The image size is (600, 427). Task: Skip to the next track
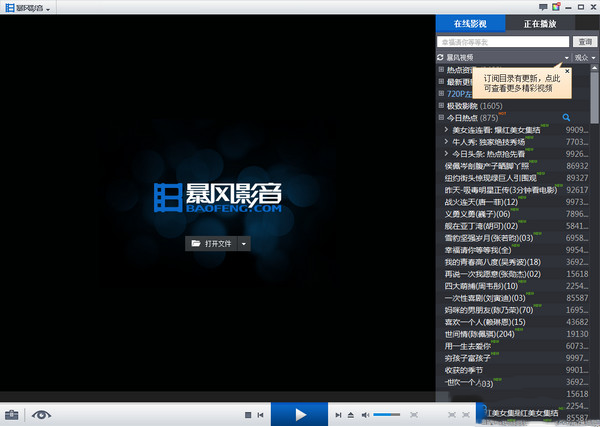[338, 415]
